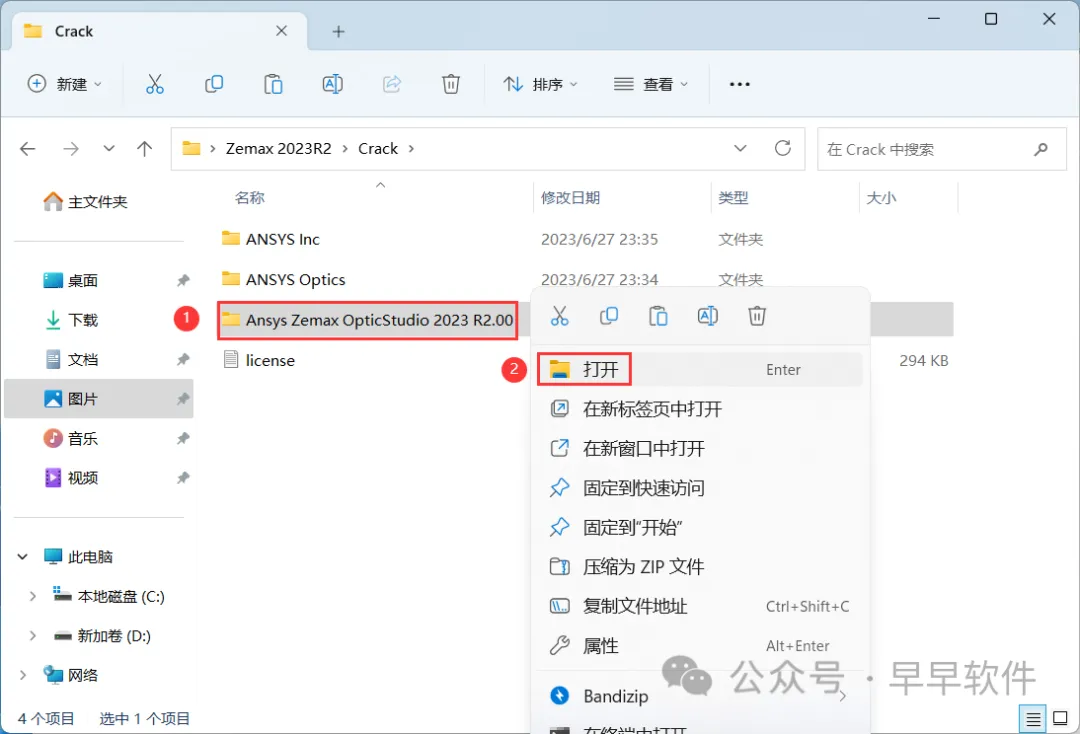Viewport: 1080px width, 734px height.
Task: Add a new tab with the plus button
Action: (x=338, y=32)
